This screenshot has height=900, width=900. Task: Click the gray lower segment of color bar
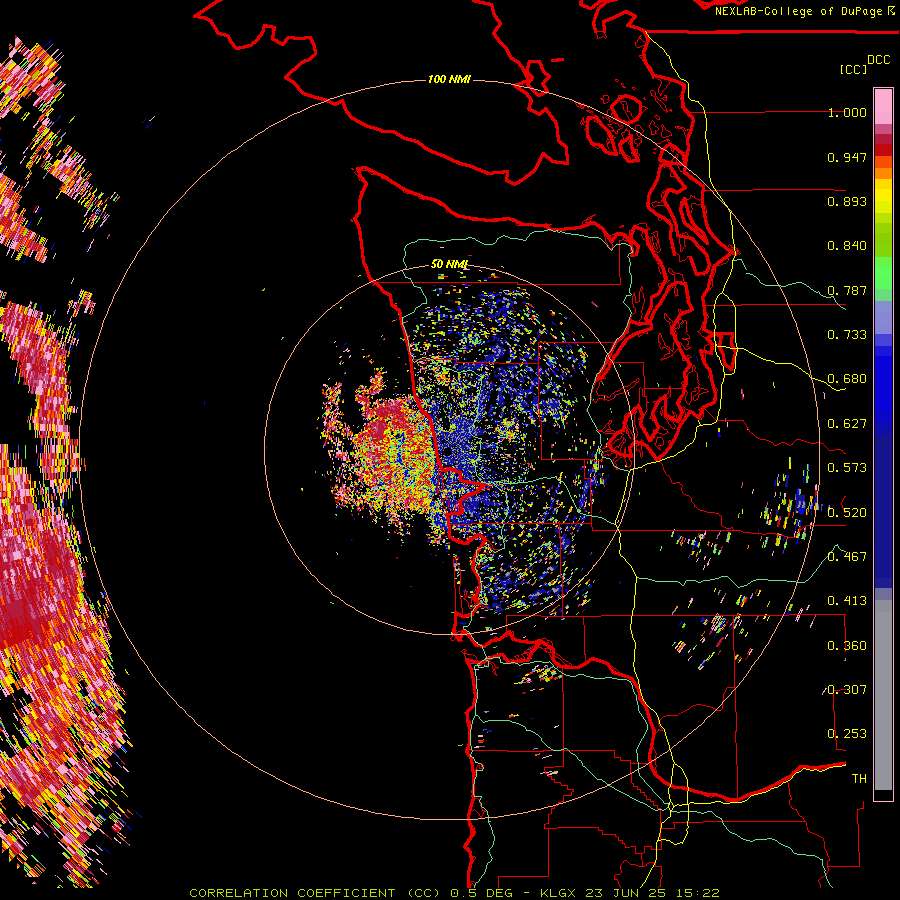coord(883,695)
